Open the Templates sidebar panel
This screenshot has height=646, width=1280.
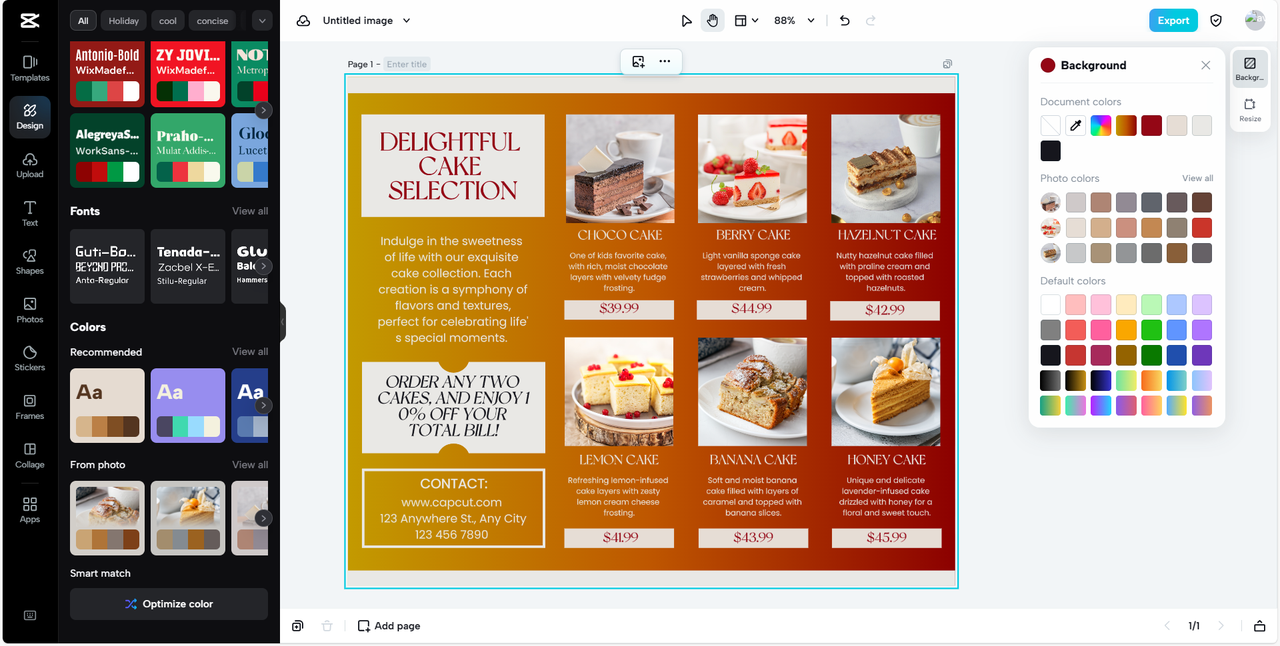click(x=30, y=68)
